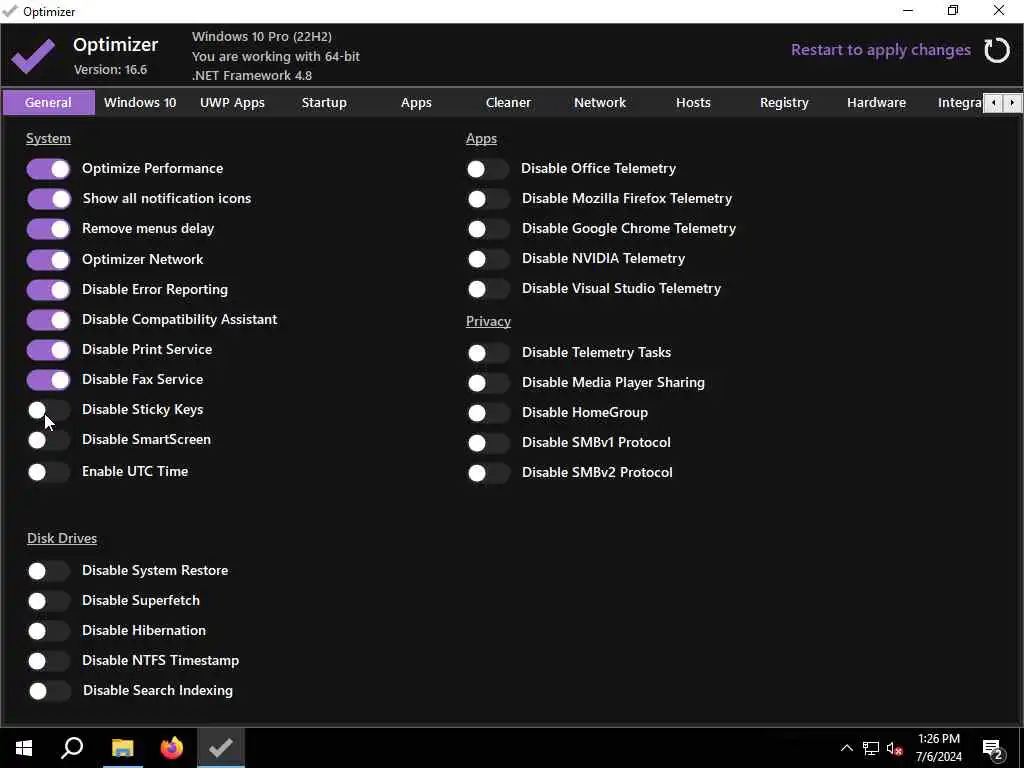
Task: Select the Optimizer taskbar icon
Action: (221, 748)
